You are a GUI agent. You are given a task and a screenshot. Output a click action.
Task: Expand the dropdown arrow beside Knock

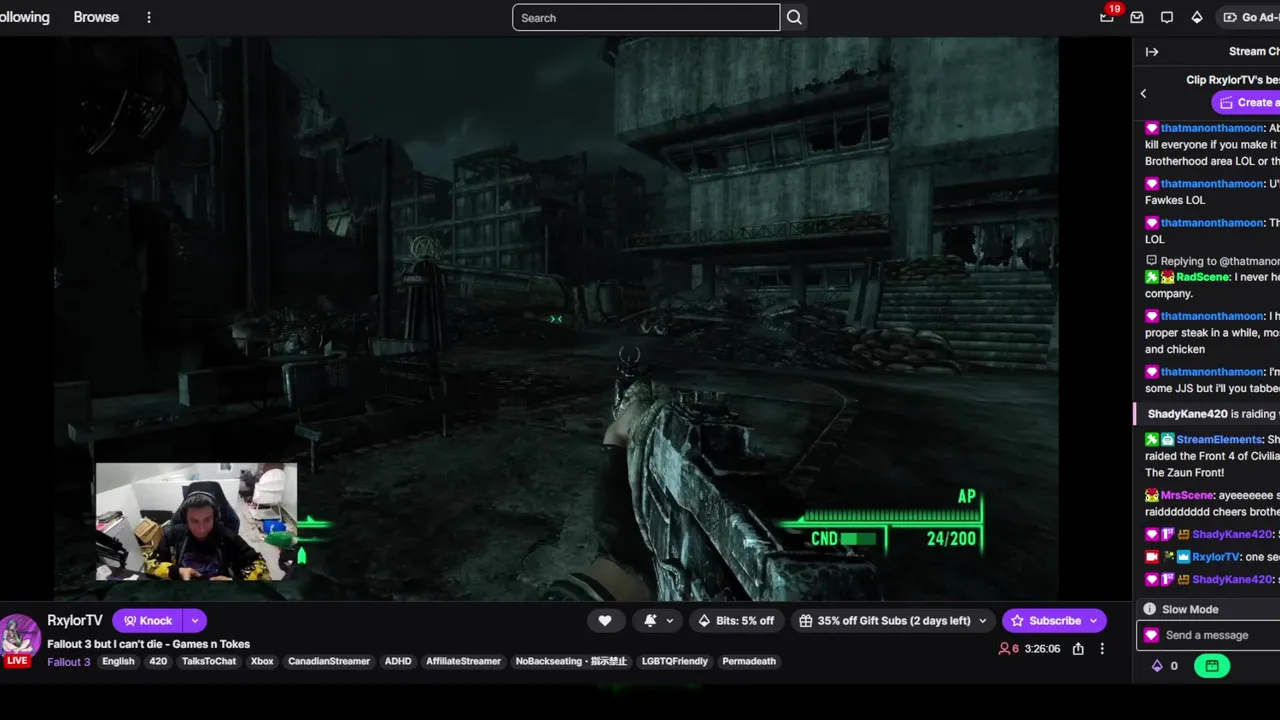click(x=195, y=620)
